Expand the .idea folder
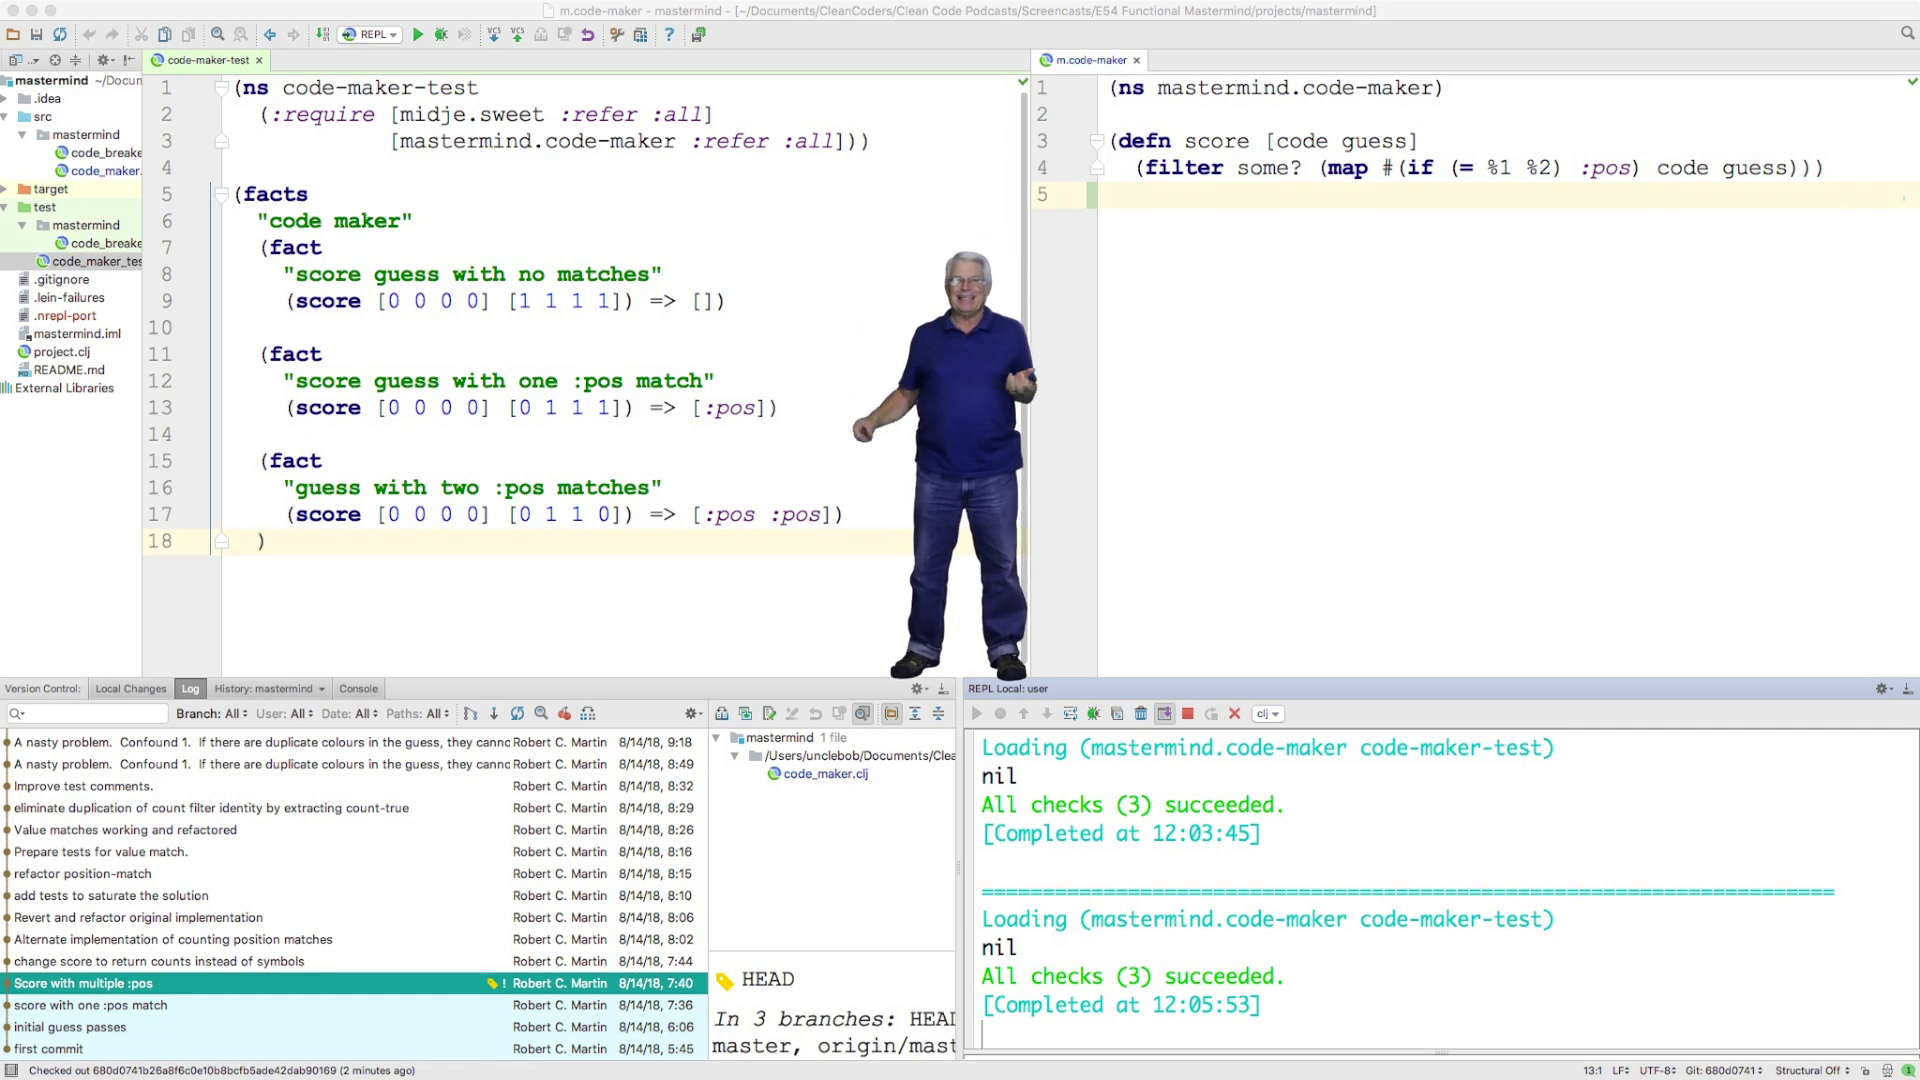 5,98
